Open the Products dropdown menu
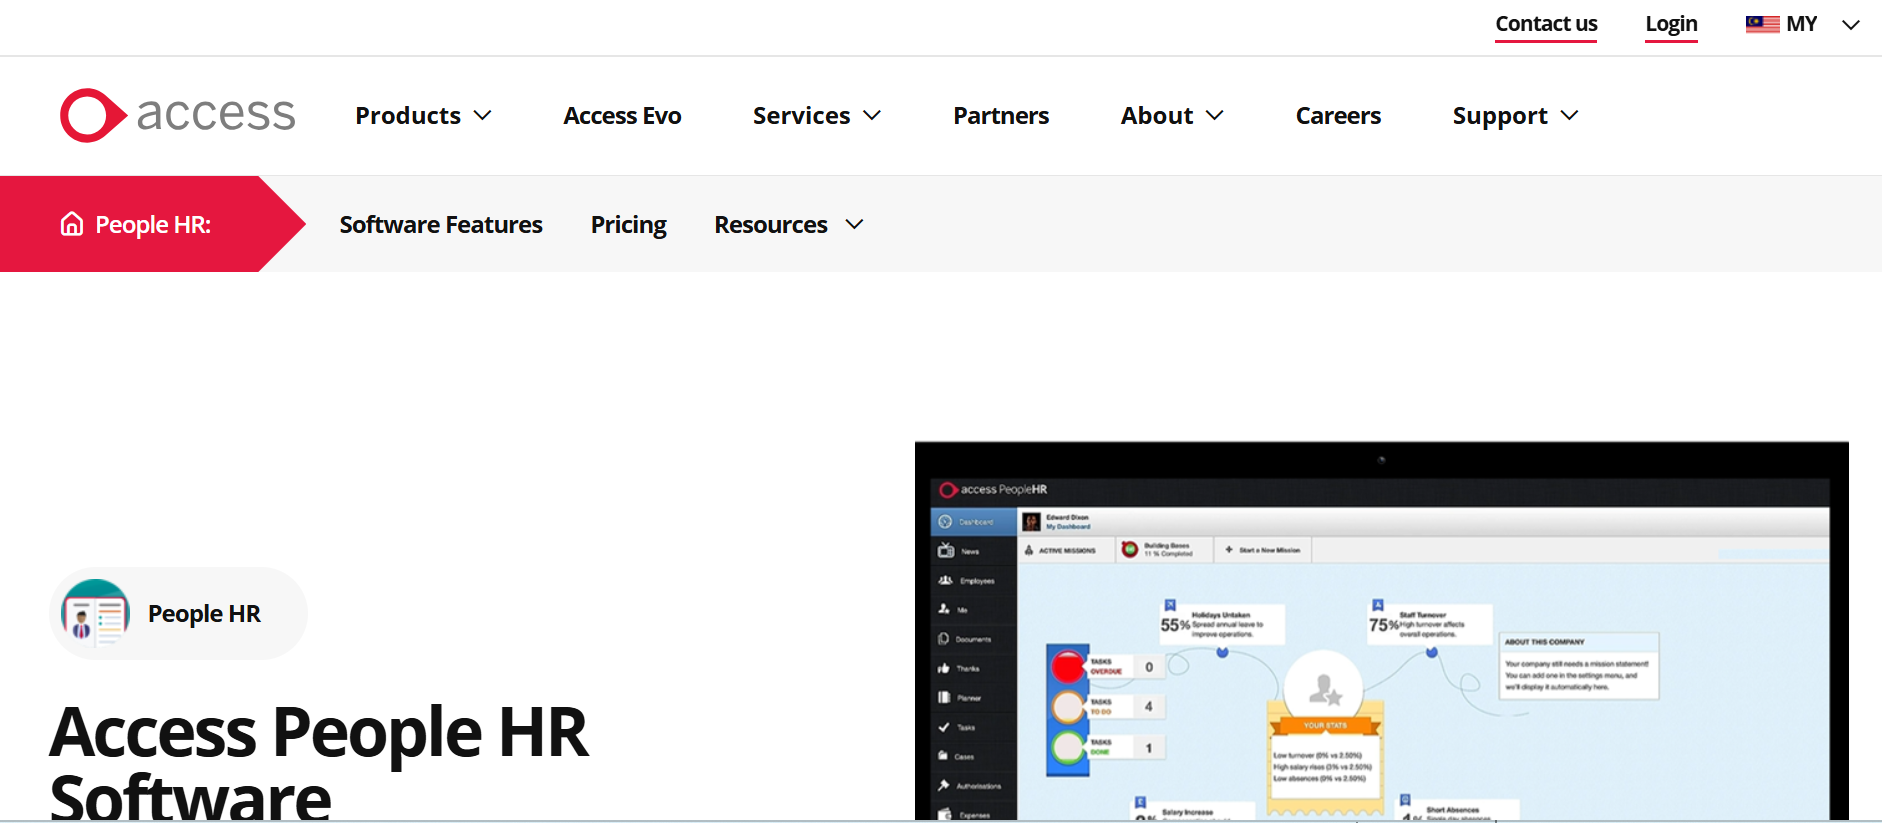The height and width of the screenshot is (823, 1882). point(423,116)
